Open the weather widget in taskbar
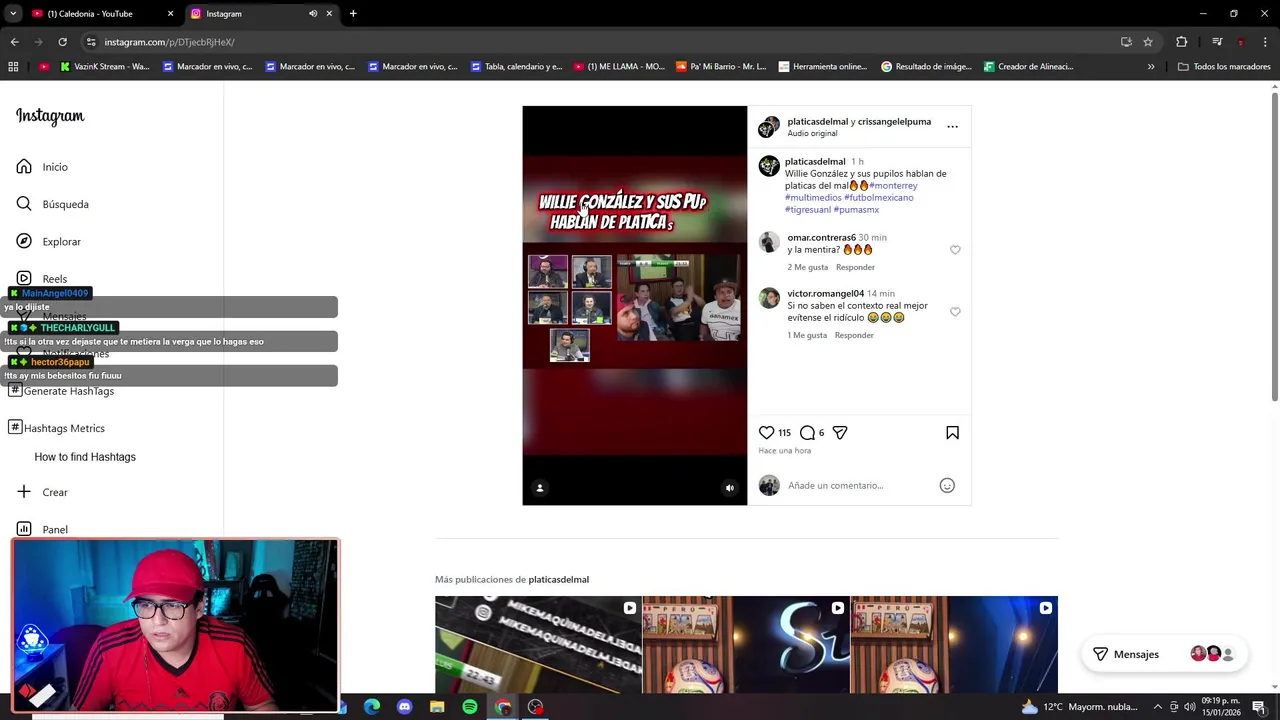 click(1080, 707)
